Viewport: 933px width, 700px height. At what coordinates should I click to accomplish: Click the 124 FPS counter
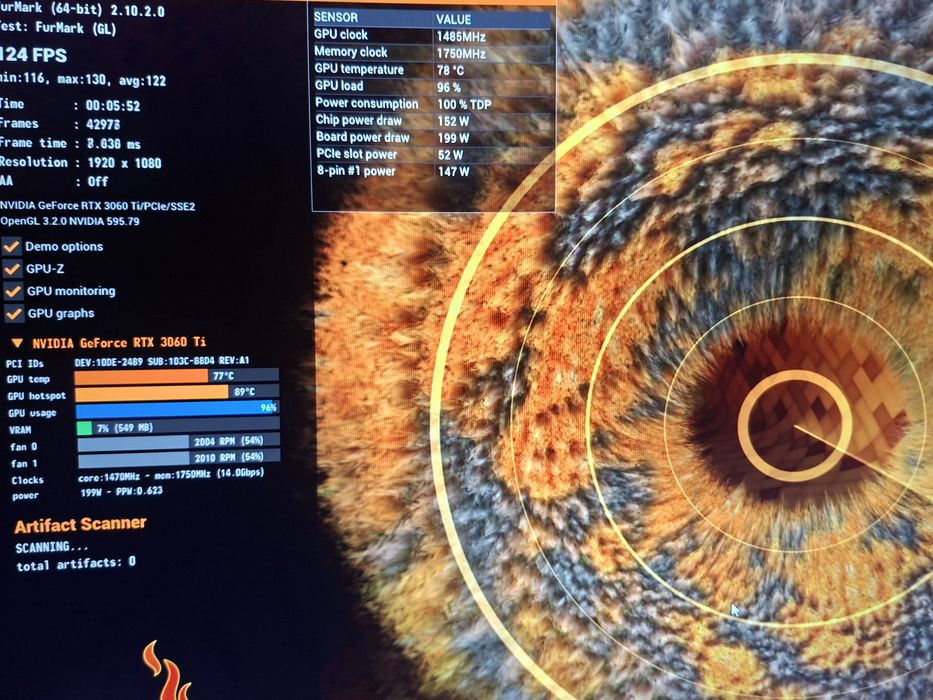pyautogui.click(x=33, y=55)
